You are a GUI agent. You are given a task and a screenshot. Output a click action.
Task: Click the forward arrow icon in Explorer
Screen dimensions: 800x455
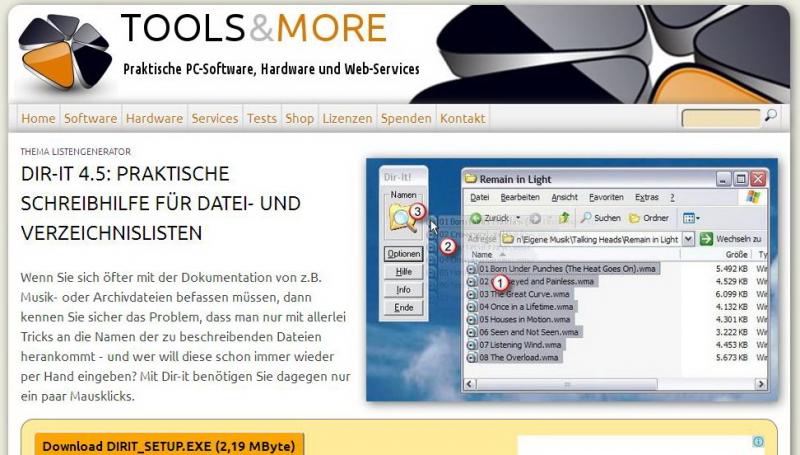click(535, 219)
